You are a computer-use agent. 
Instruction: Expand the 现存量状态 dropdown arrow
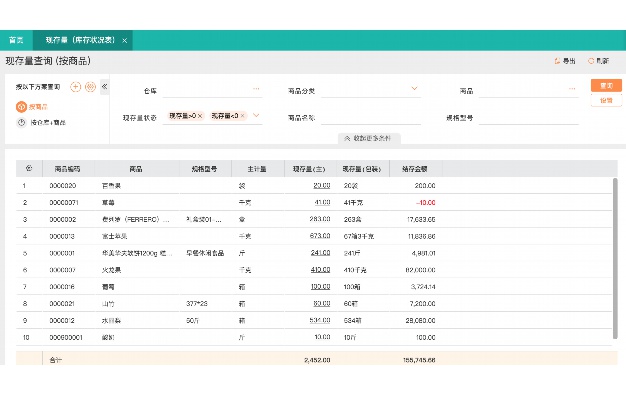(x=256, y=115)
